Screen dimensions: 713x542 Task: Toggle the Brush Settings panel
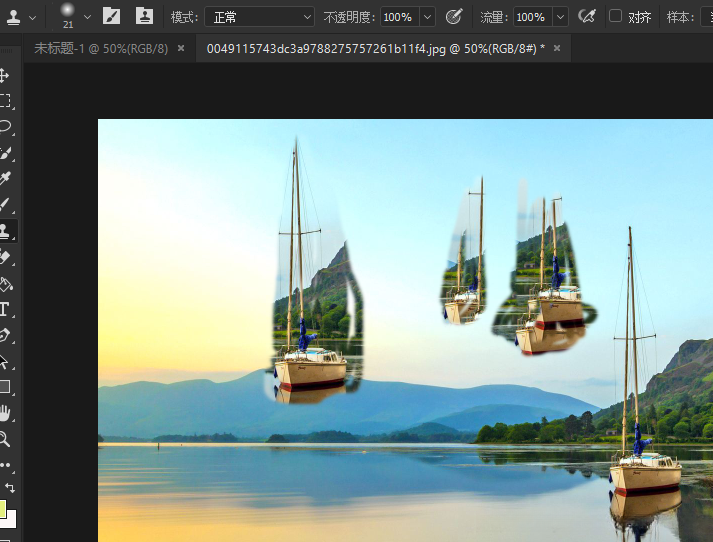tap(111, 16)
